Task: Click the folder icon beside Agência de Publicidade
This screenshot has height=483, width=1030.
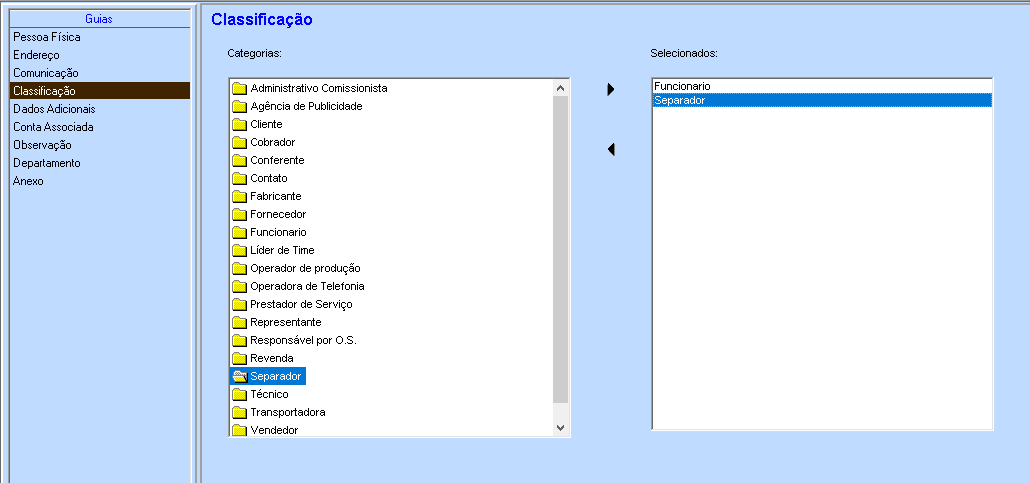Action: click(239, 106)
